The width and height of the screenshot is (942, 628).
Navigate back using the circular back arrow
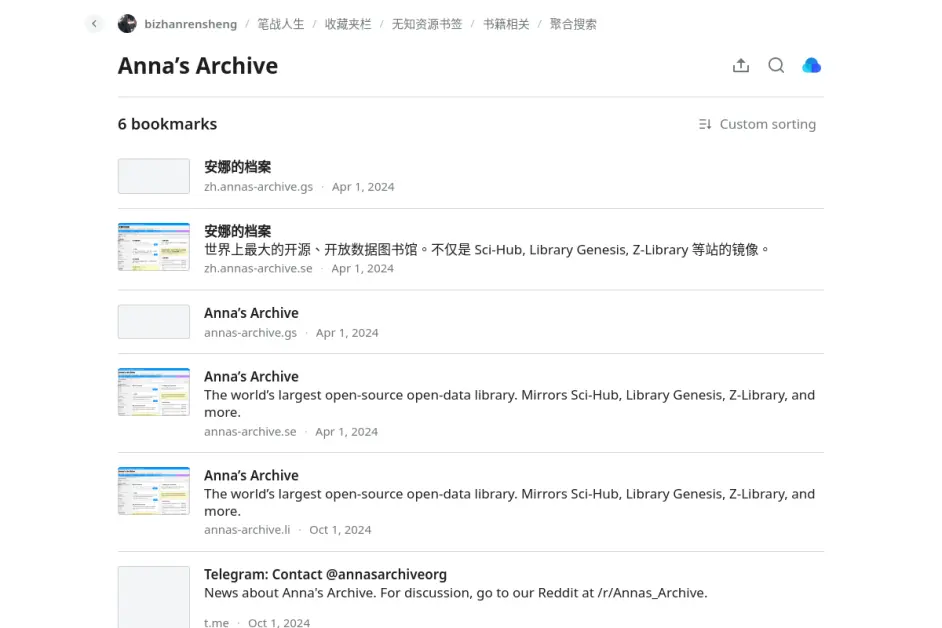click(x=93, y=23)
